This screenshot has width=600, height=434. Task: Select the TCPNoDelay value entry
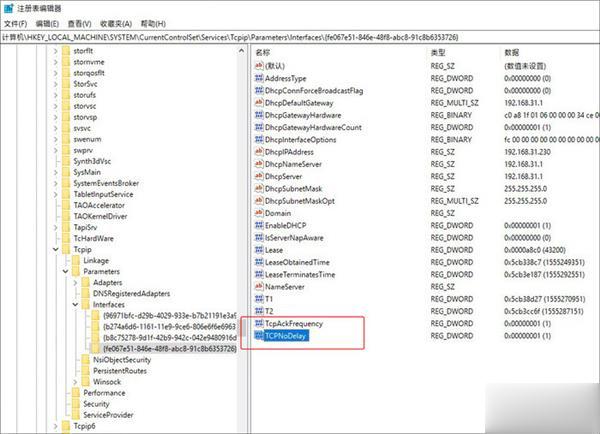(286, 336)
